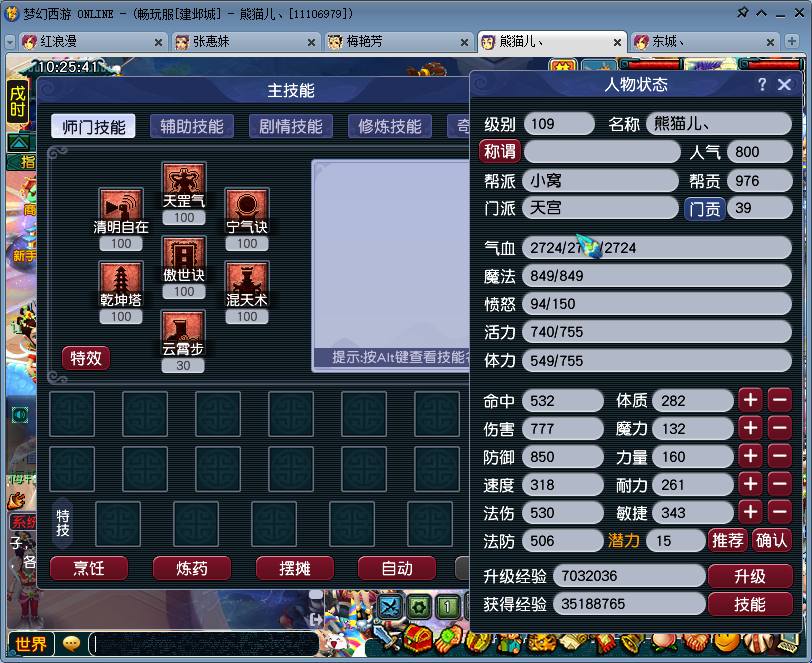Click the empty 称谓 title field
Screen dimensions: 812x663
coord(602,152)
